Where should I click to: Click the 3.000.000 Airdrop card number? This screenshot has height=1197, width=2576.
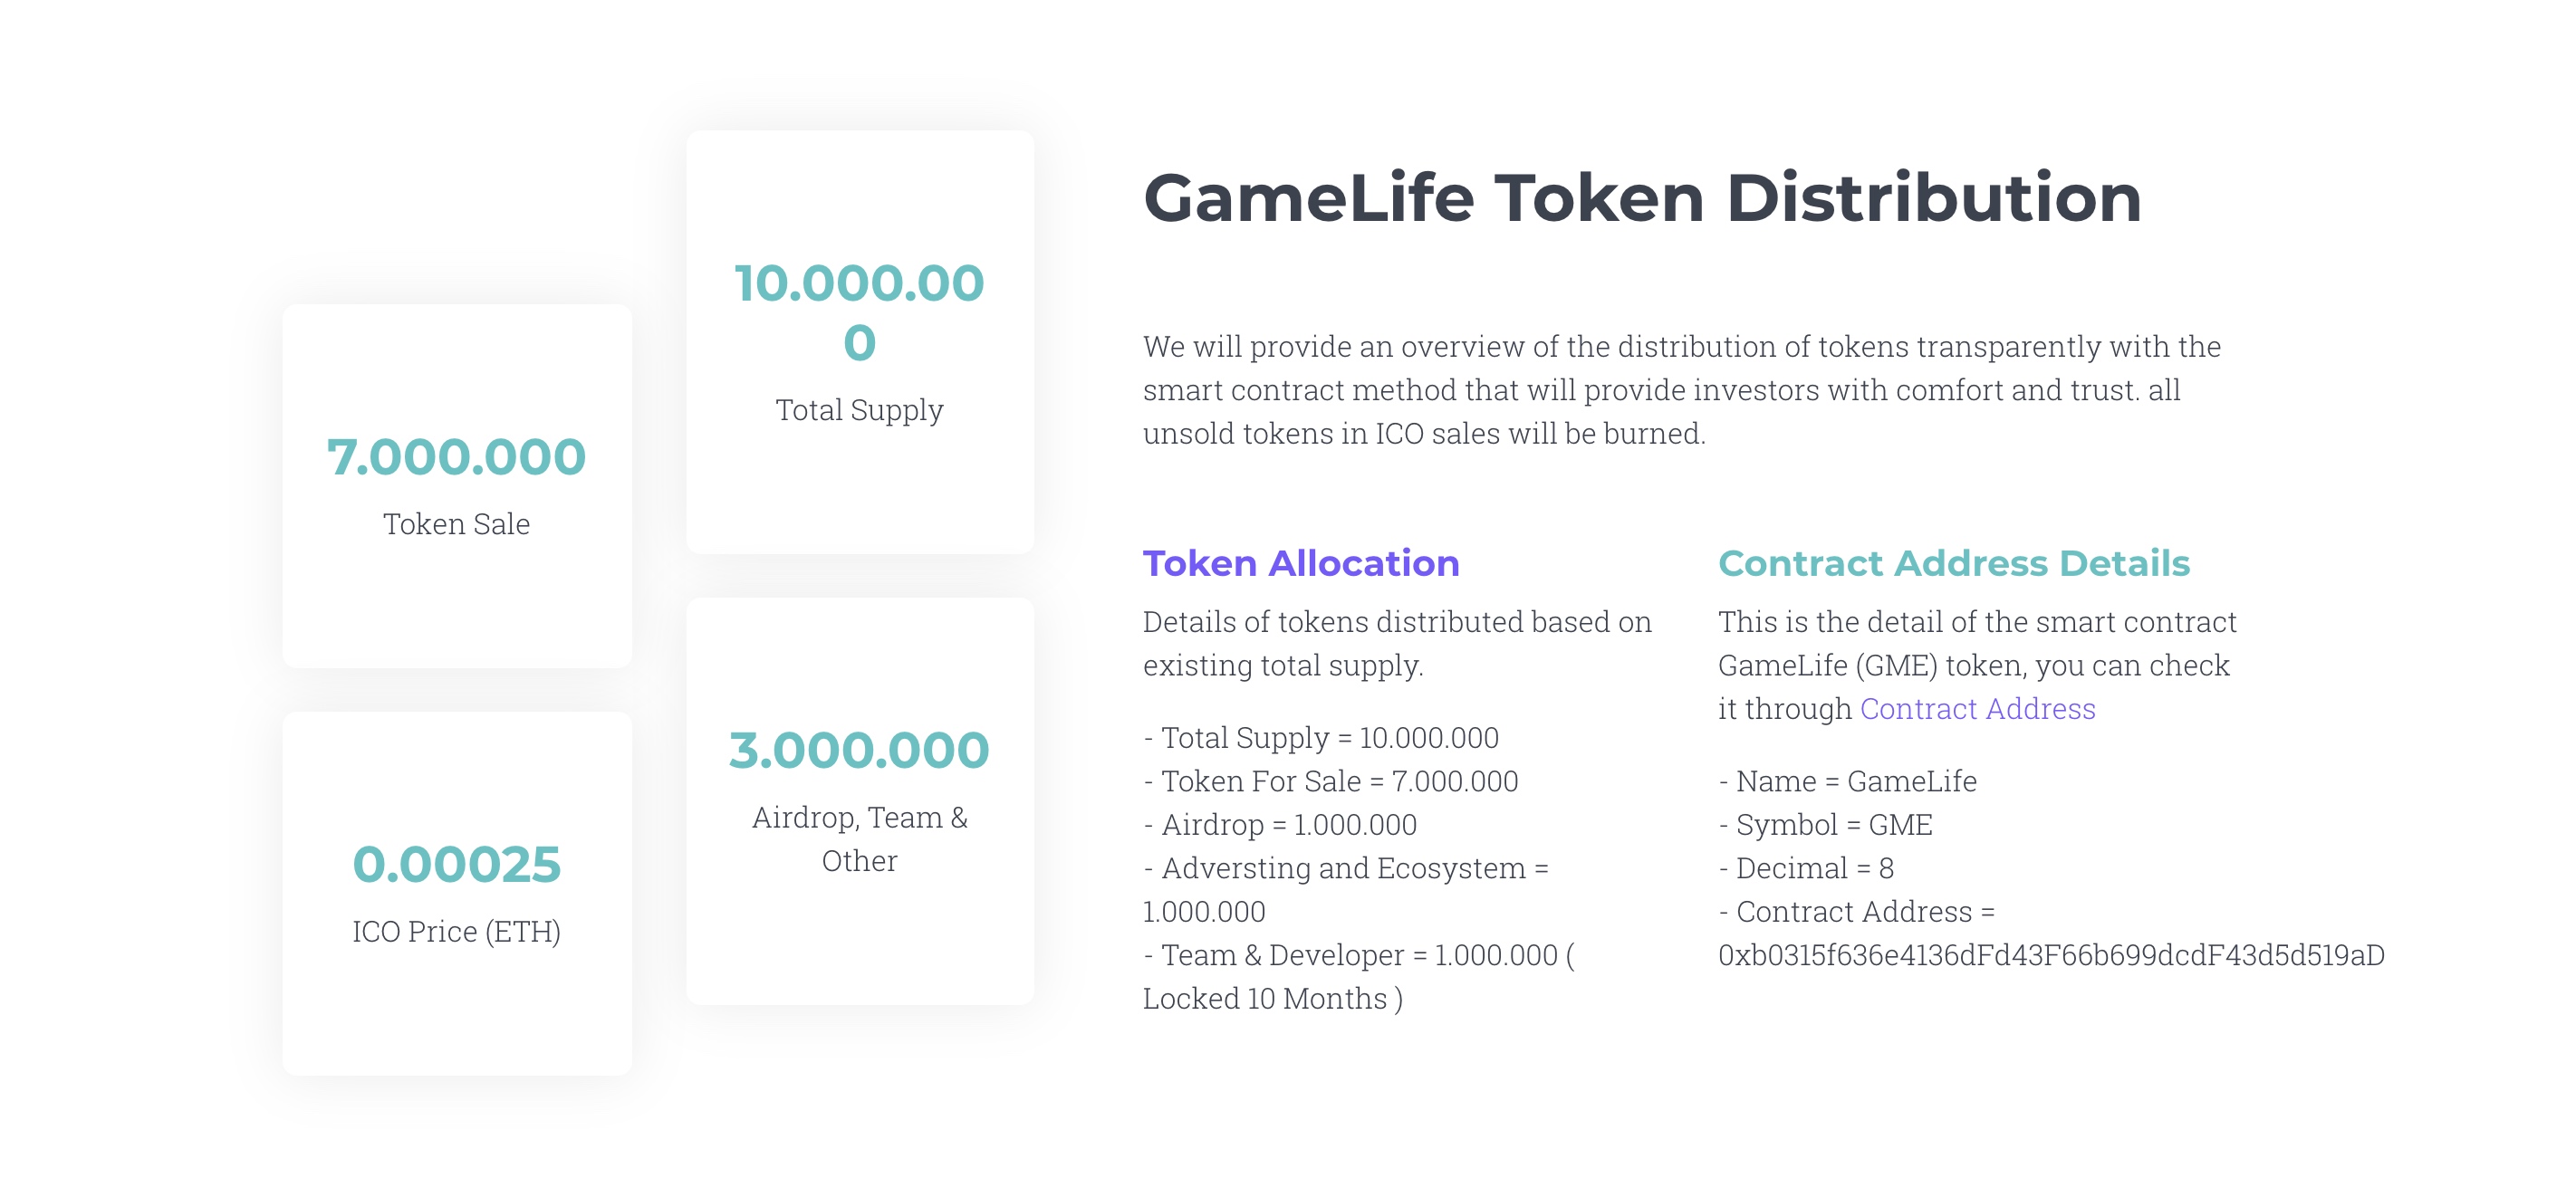click(x=859, y=750)
